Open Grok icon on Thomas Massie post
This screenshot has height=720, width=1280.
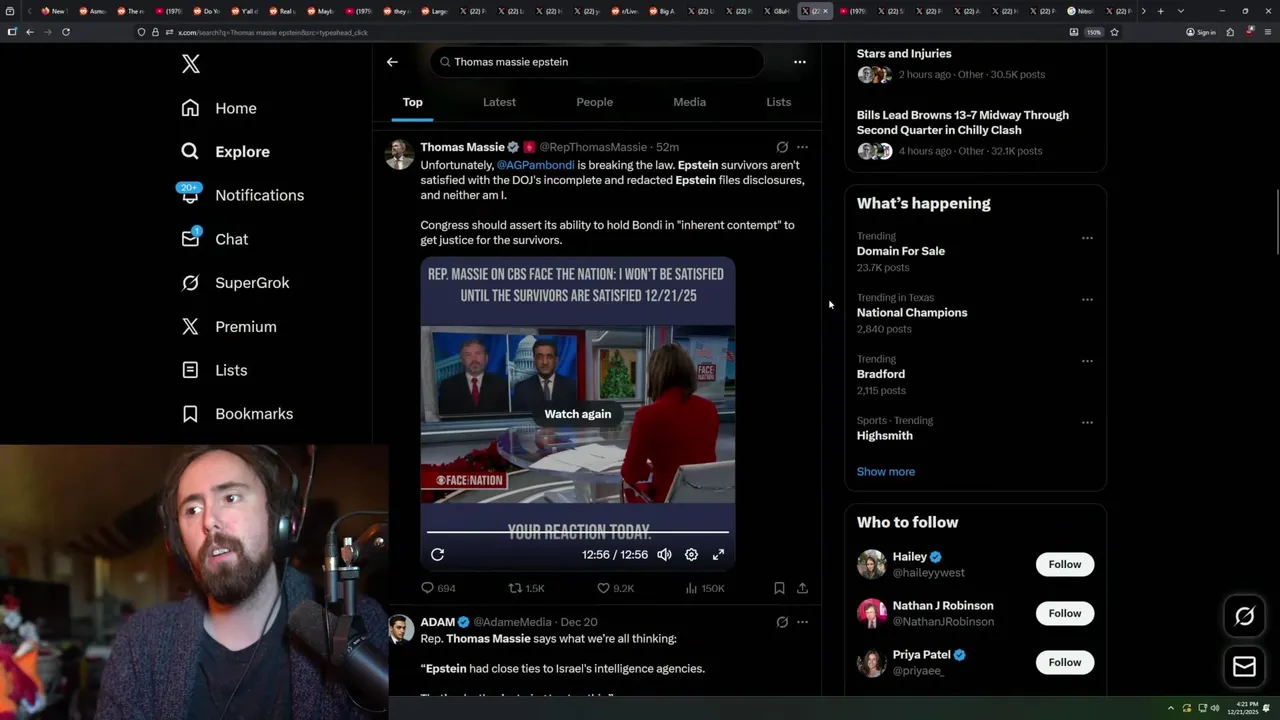click(x=782, y=147)
